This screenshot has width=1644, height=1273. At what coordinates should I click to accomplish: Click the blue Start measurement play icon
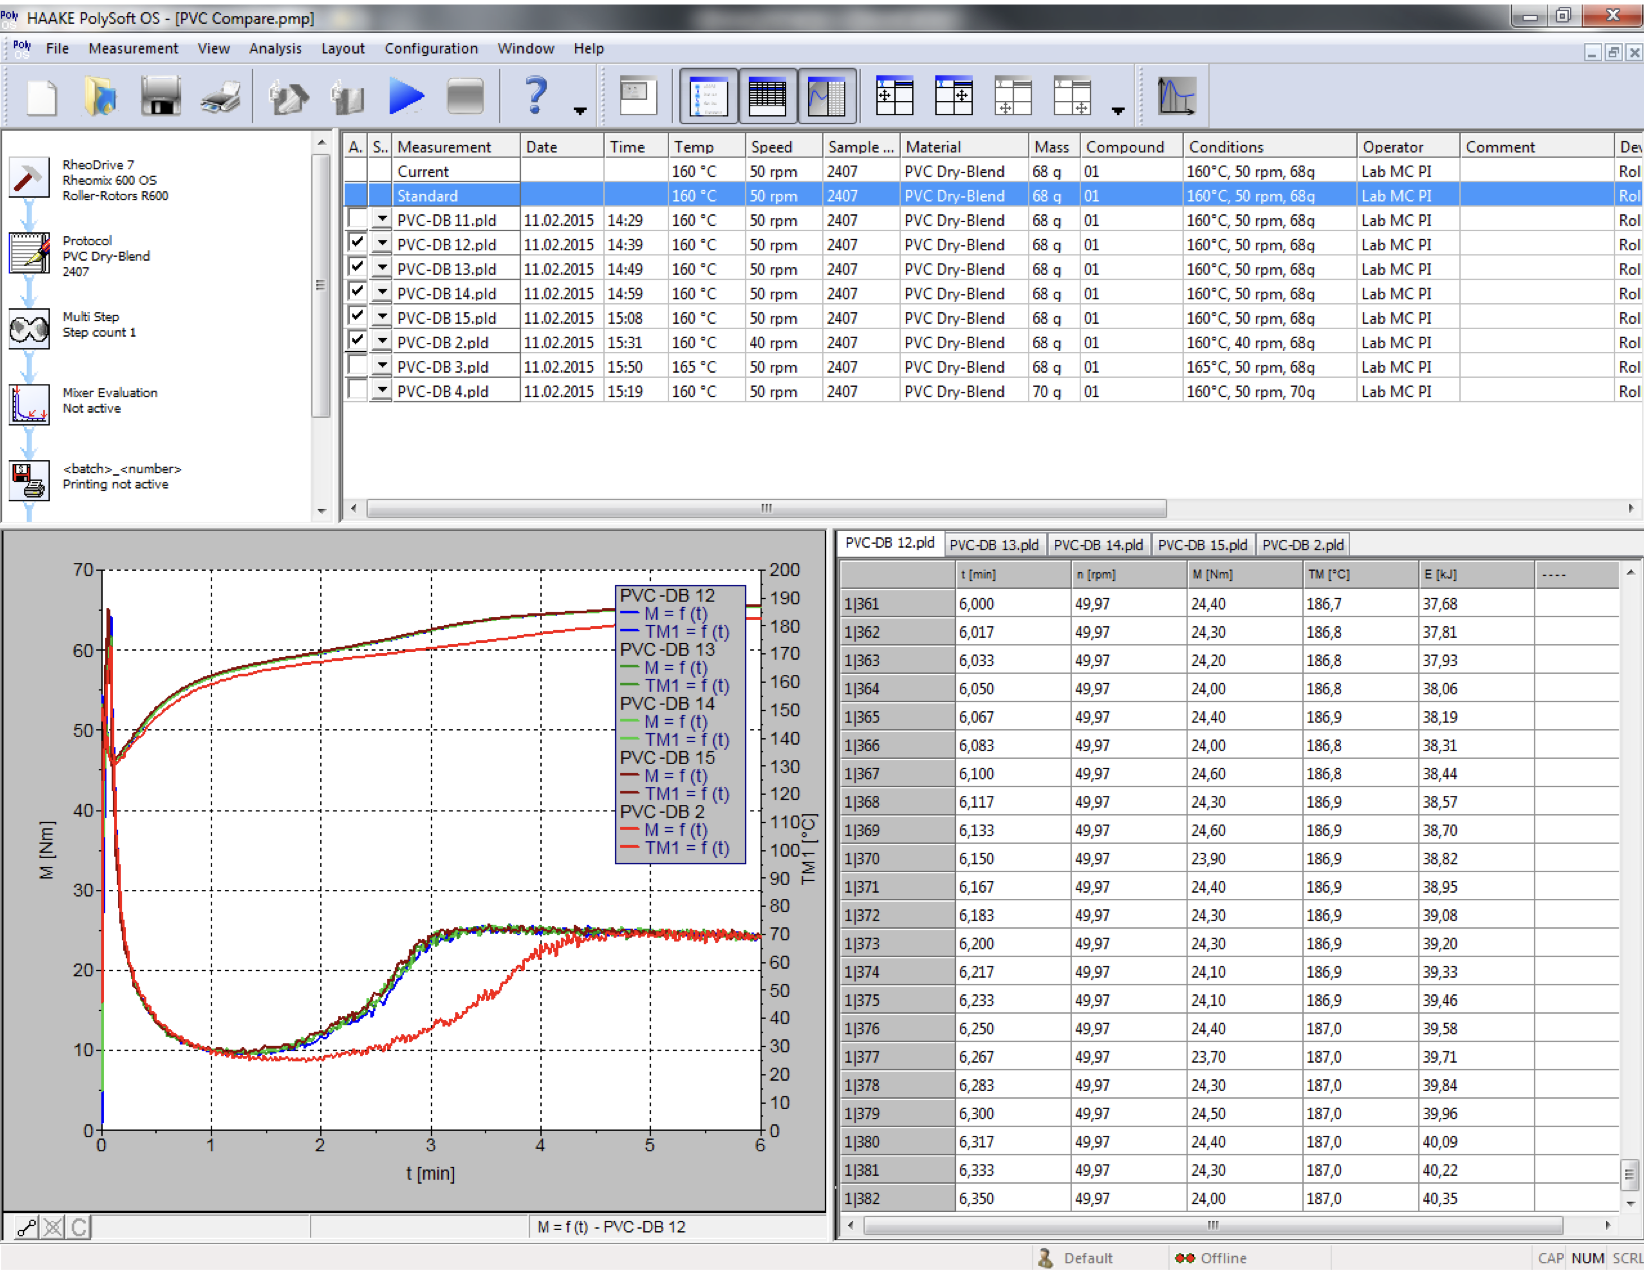tap(406, 97)
